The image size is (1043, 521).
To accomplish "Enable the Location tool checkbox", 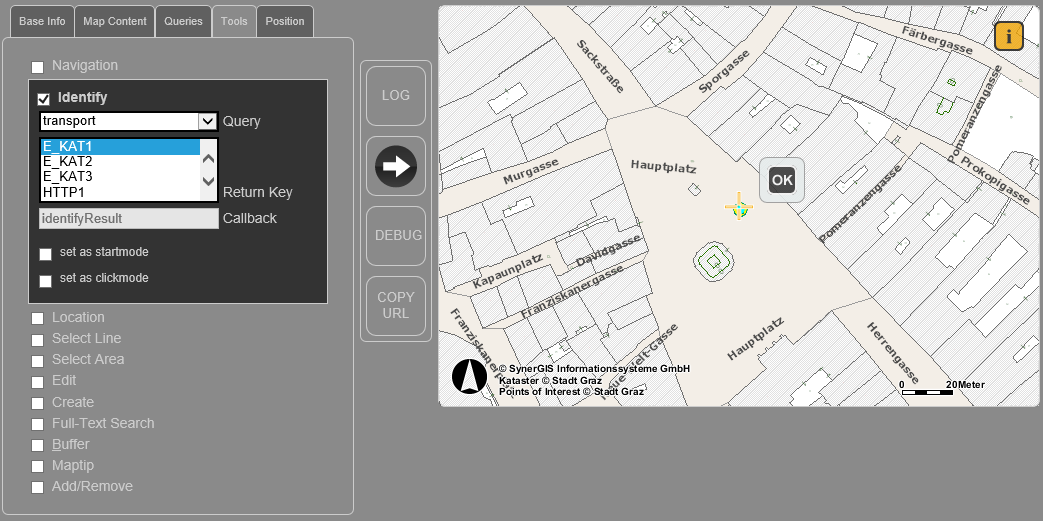I will click(x=38, y=319).
